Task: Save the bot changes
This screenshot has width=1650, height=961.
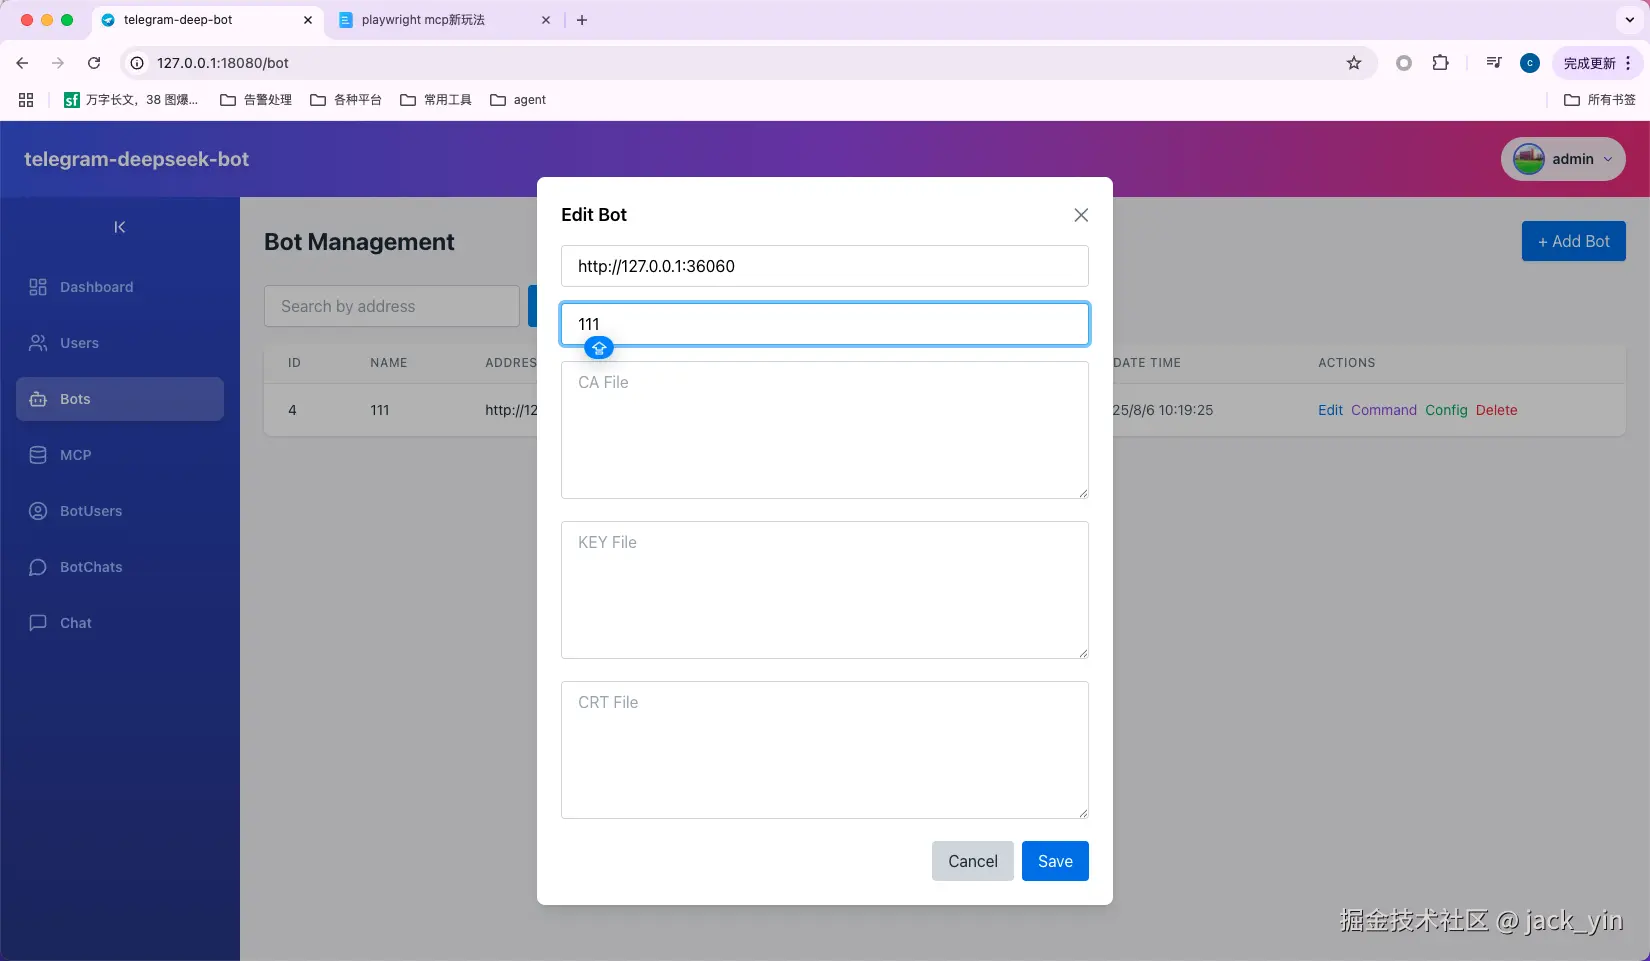Action: [1055, 861]
